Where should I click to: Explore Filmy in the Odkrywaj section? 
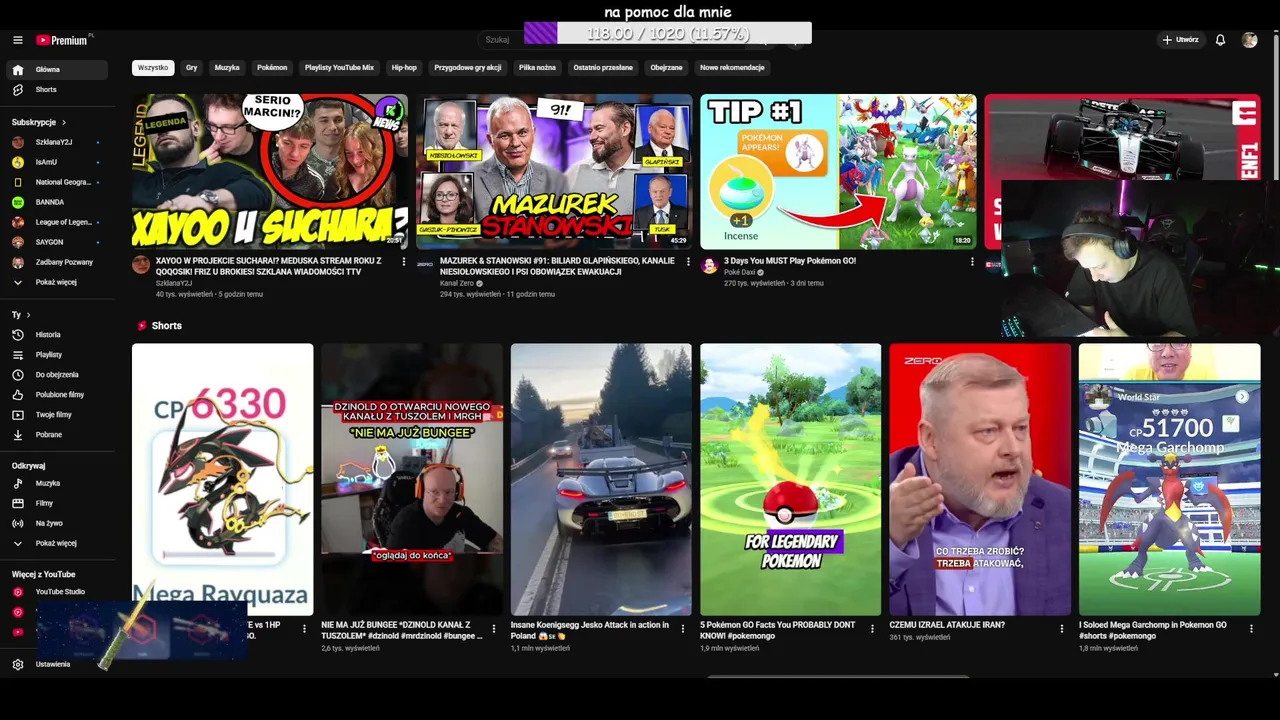[56, 503]
